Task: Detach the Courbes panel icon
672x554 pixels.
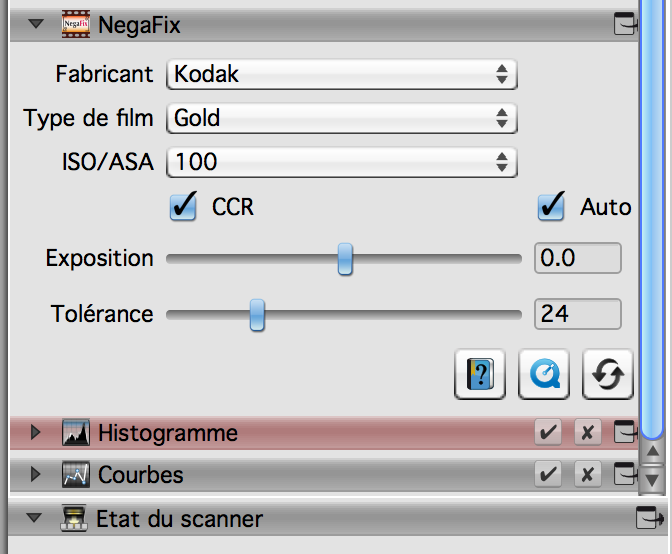Action: pos(626,474)
